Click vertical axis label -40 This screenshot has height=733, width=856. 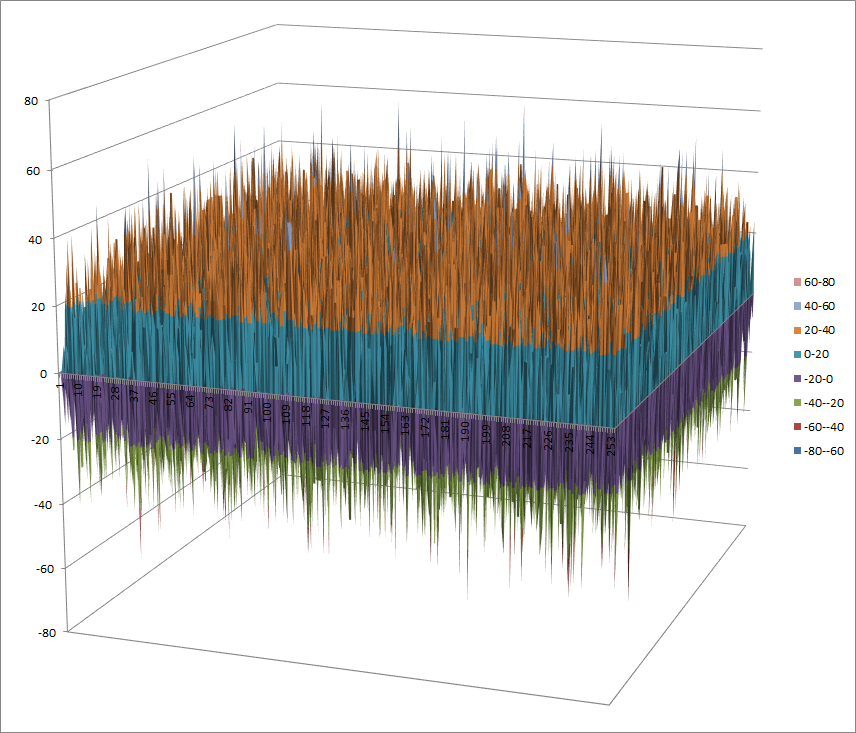click(x=43, y=505)
